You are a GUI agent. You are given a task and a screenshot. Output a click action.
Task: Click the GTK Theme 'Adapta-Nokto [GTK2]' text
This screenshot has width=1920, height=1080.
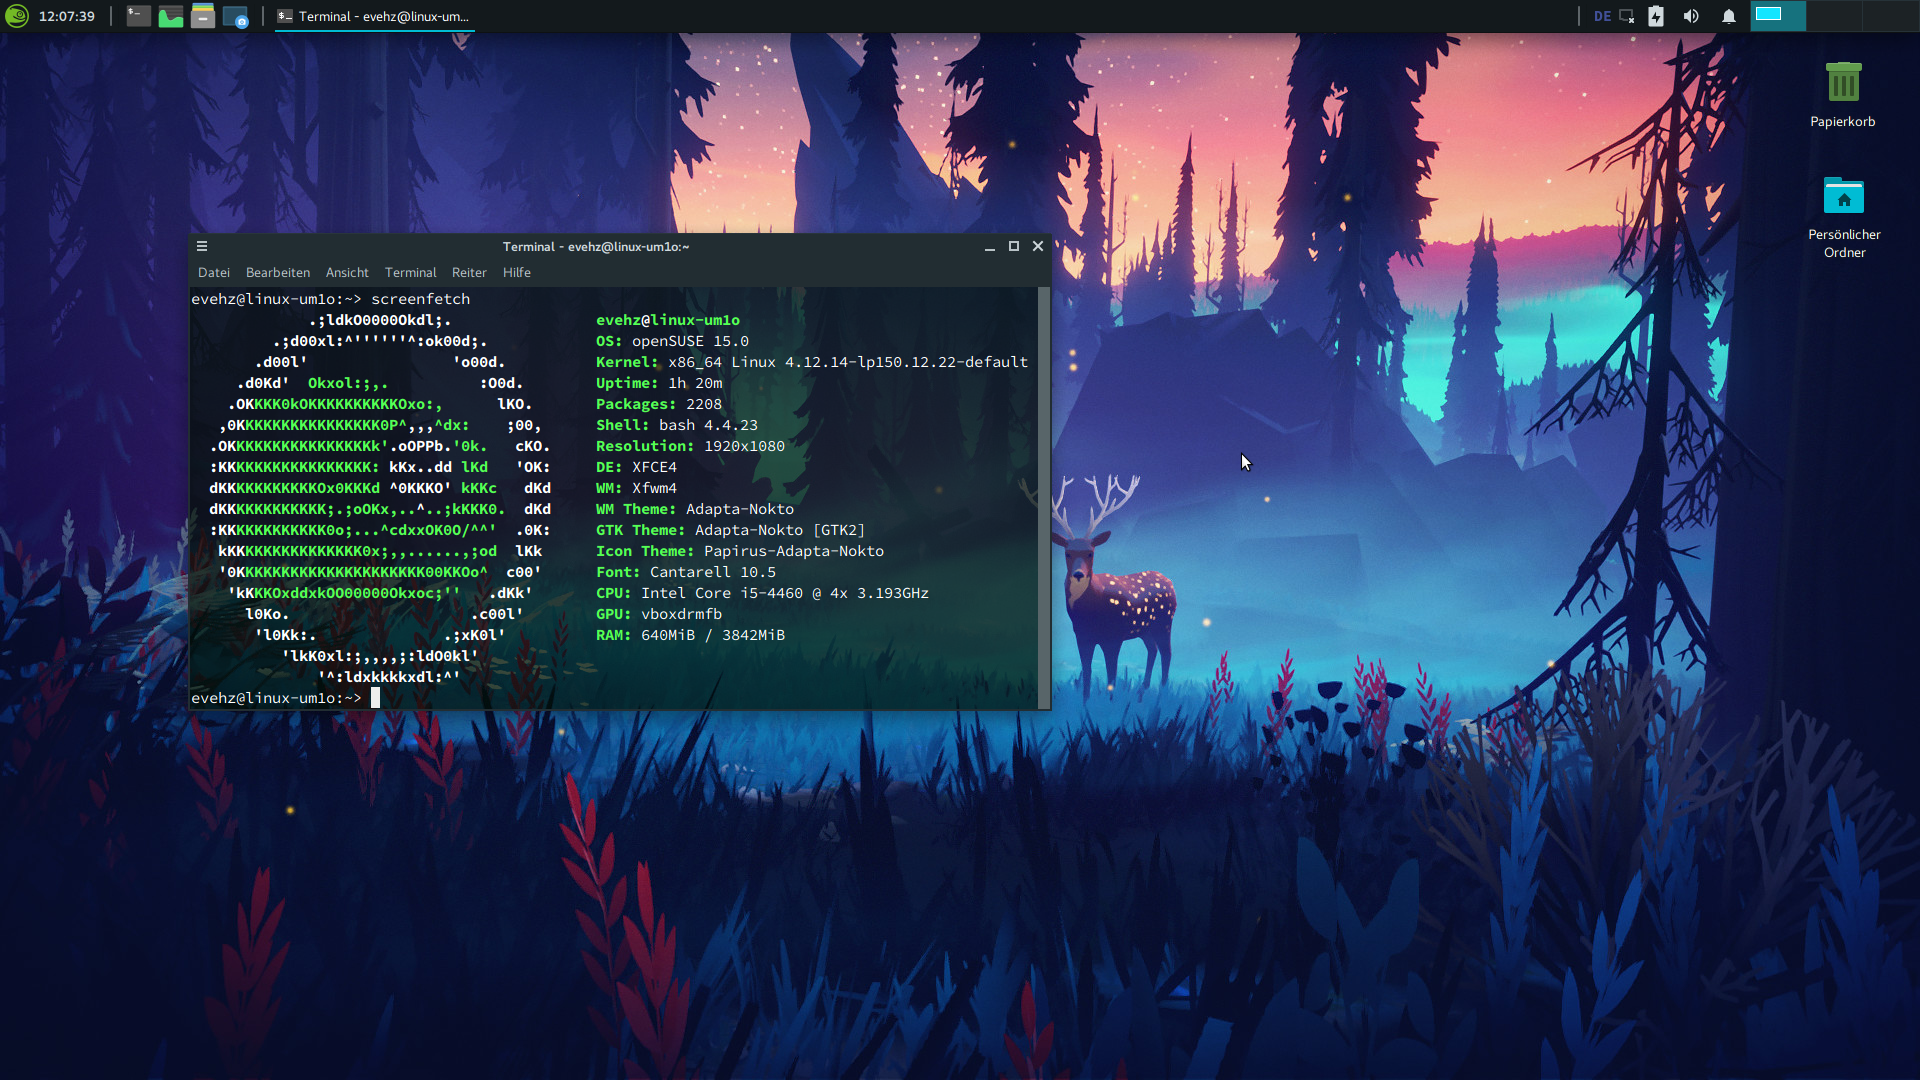pos(780,530)
